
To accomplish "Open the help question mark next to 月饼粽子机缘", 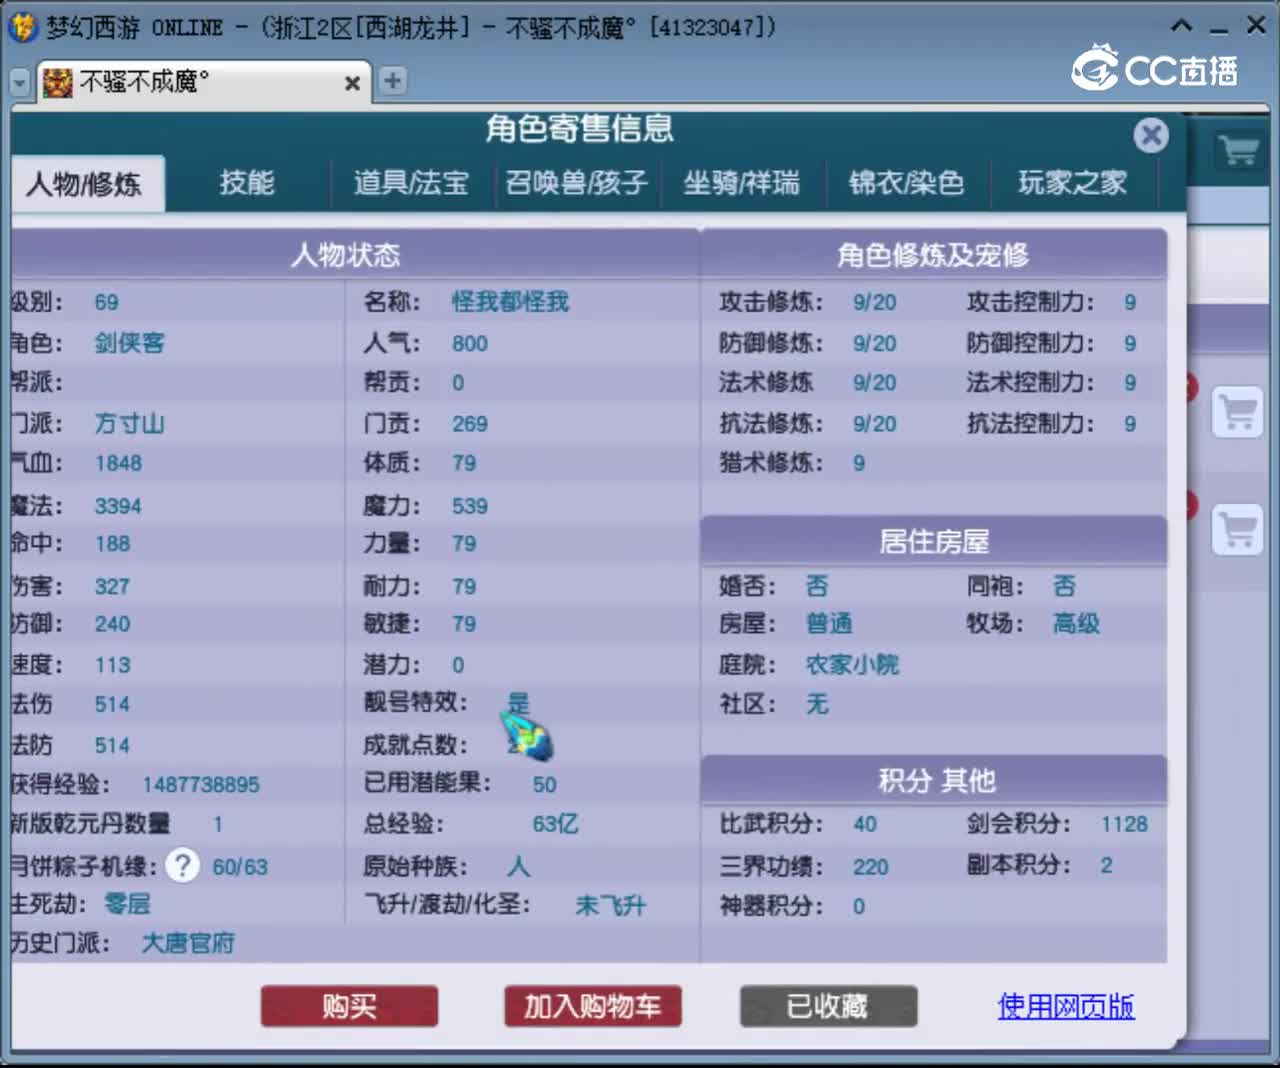I will 182,865.
